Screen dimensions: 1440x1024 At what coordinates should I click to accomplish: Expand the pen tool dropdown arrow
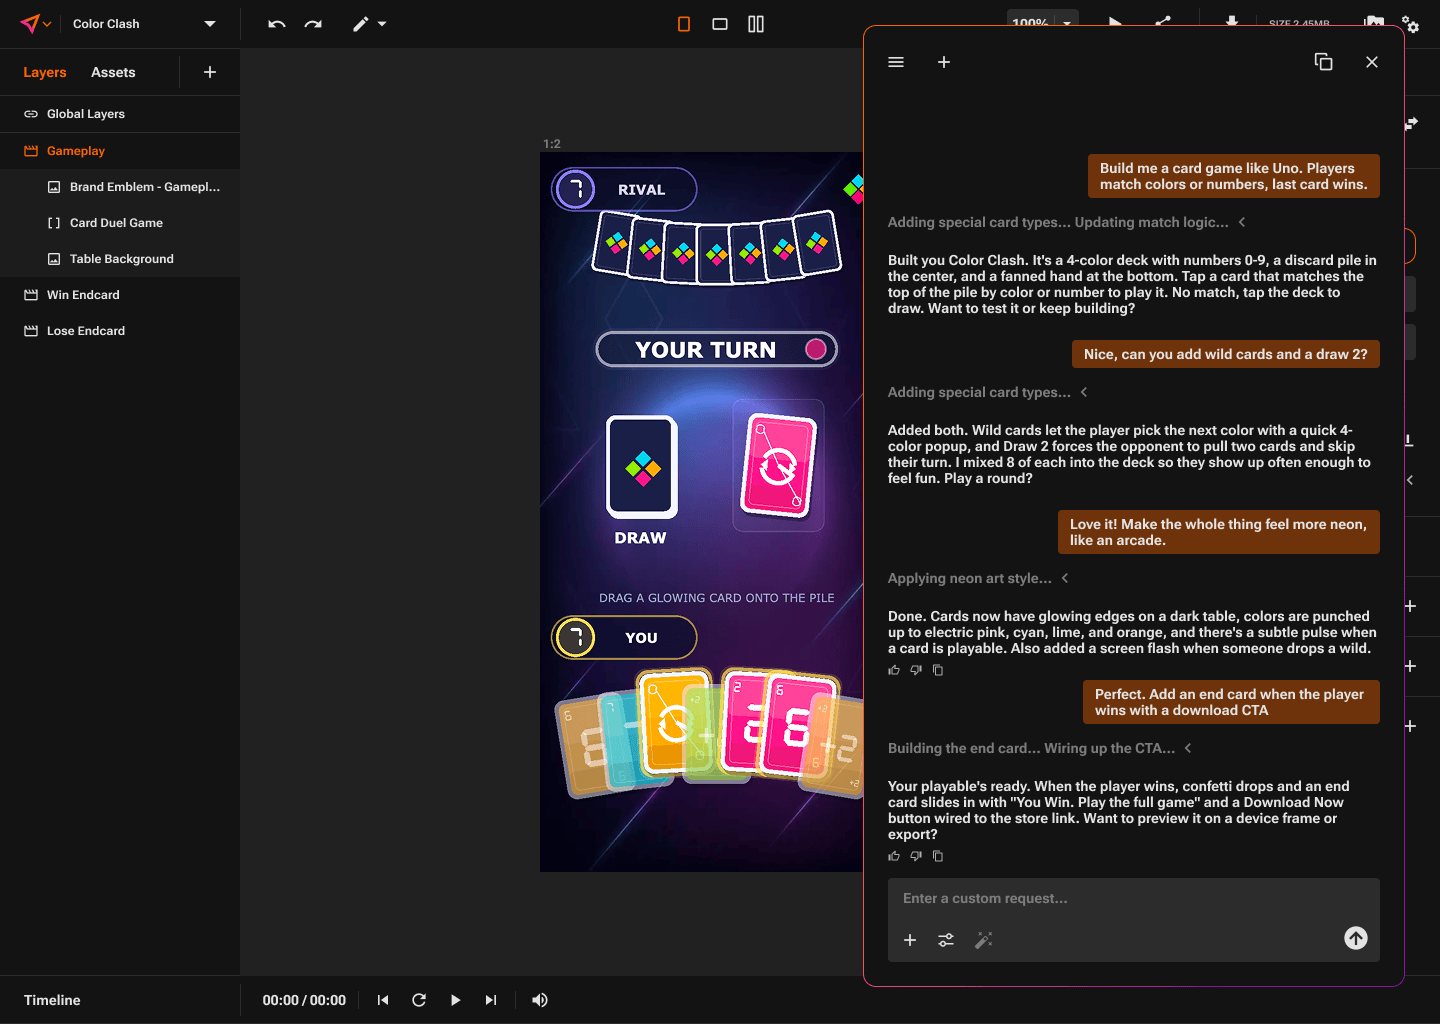click(x=382, y=24)
